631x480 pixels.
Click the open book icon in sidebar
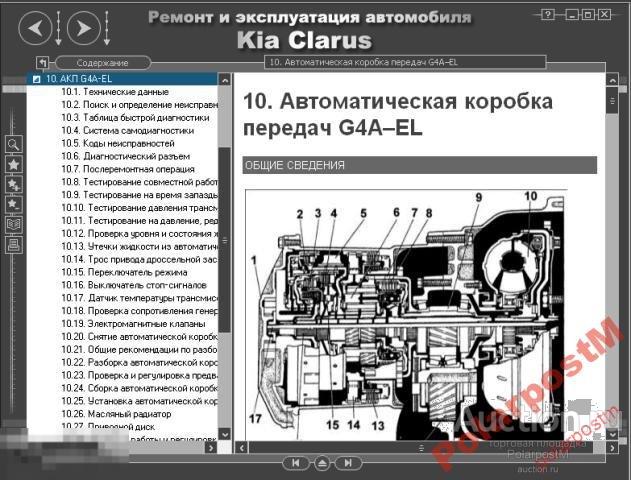tap(14, 224)
